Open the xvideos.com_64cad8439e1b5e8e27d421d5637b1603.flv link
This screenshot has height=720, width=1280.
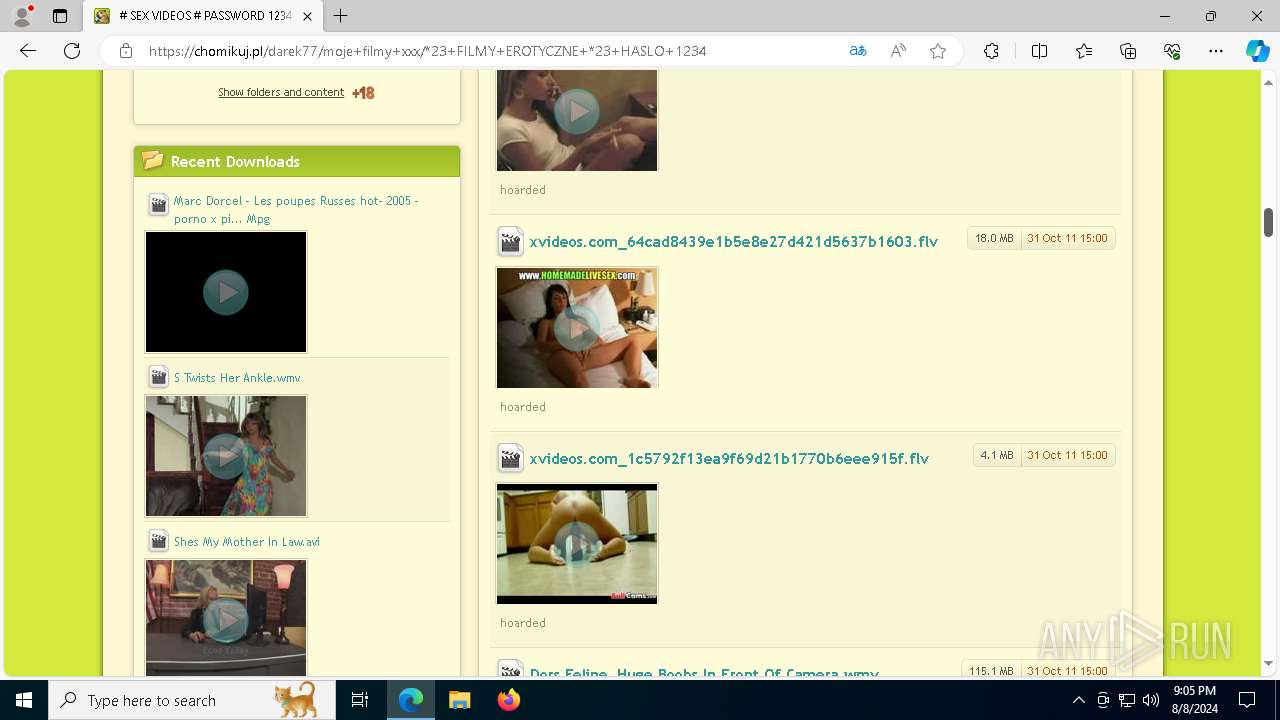pos(734,241)
